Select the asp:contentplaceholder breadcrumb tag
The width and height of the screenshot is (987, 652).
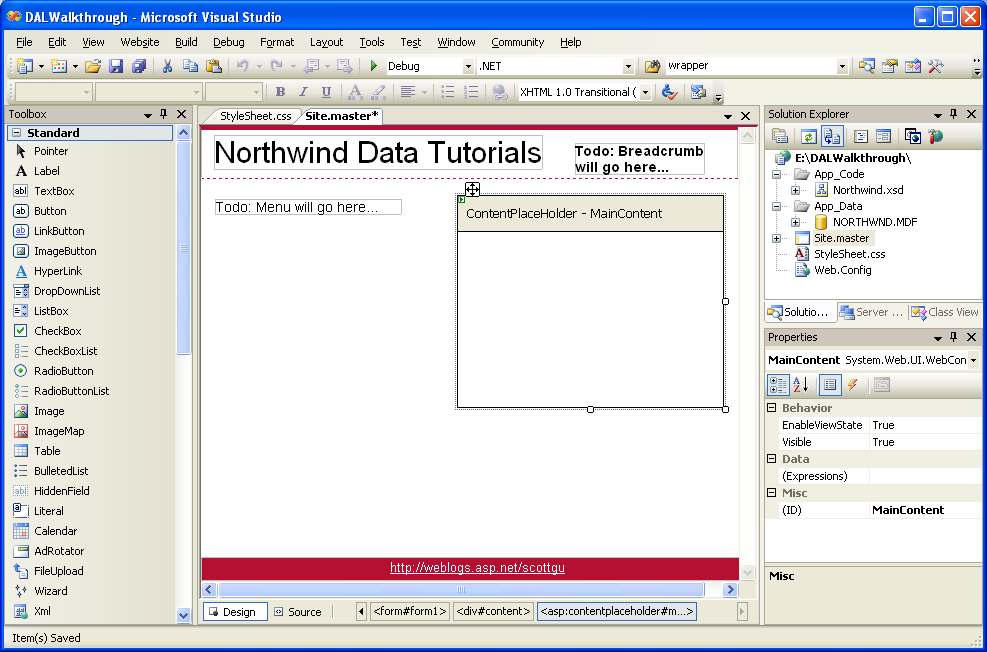pos(617,612)
